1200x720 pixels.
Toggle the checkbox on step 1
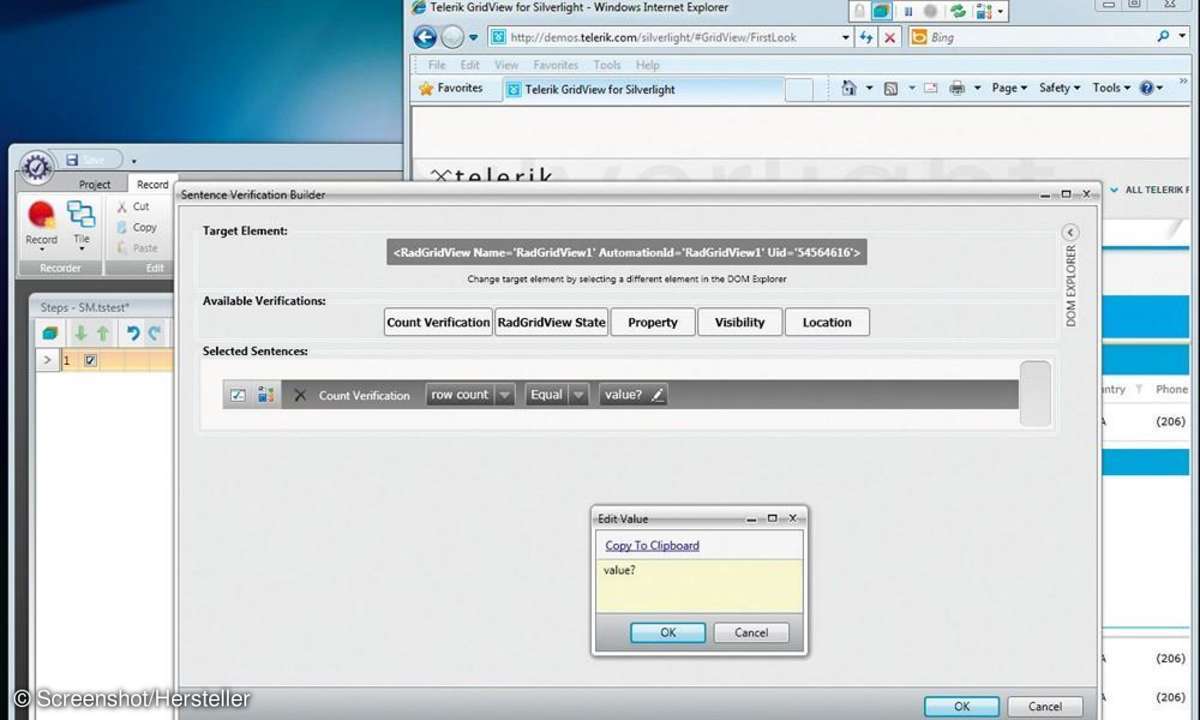90,360
